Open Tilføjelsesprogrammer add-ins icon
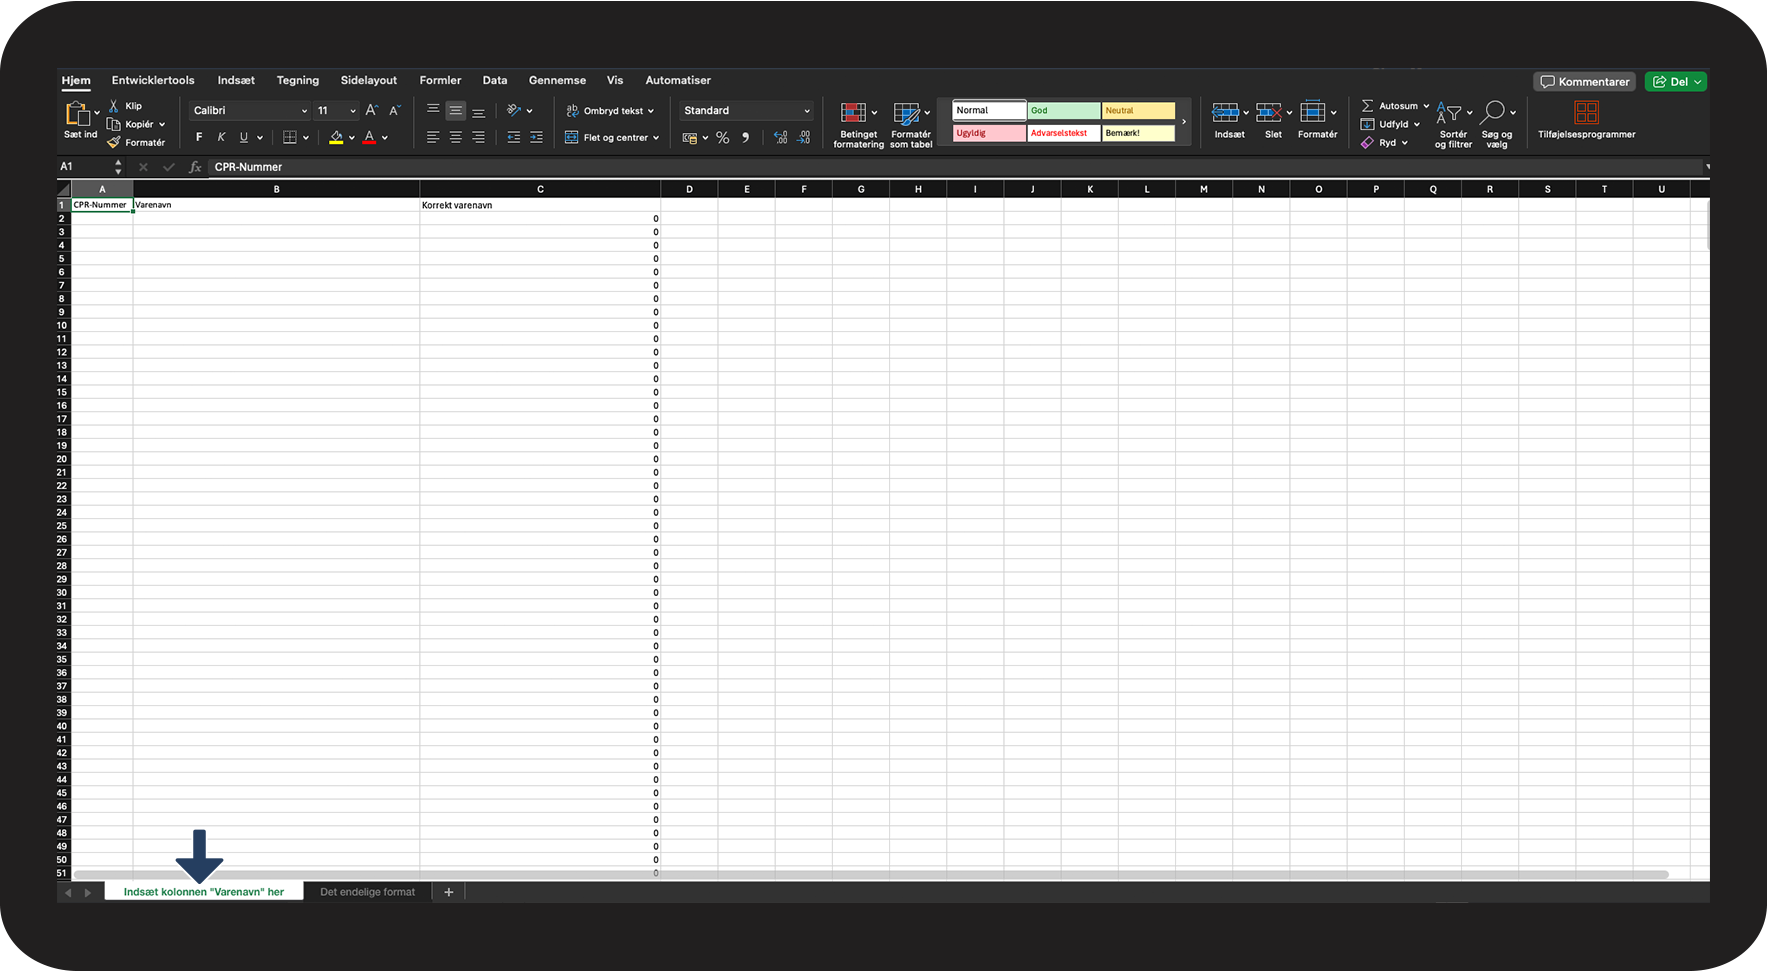The height and width of the screenshot is (971, 1767). point(1587,113)
